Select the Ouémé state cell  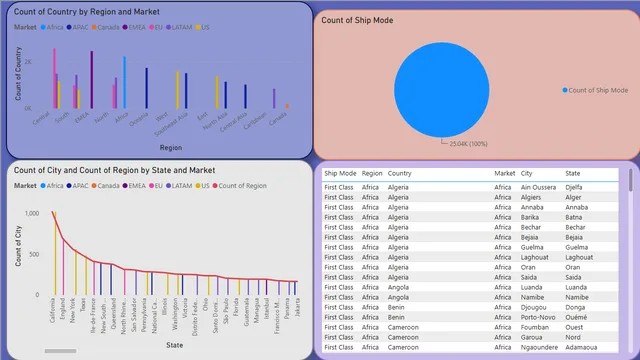[576, 317]
